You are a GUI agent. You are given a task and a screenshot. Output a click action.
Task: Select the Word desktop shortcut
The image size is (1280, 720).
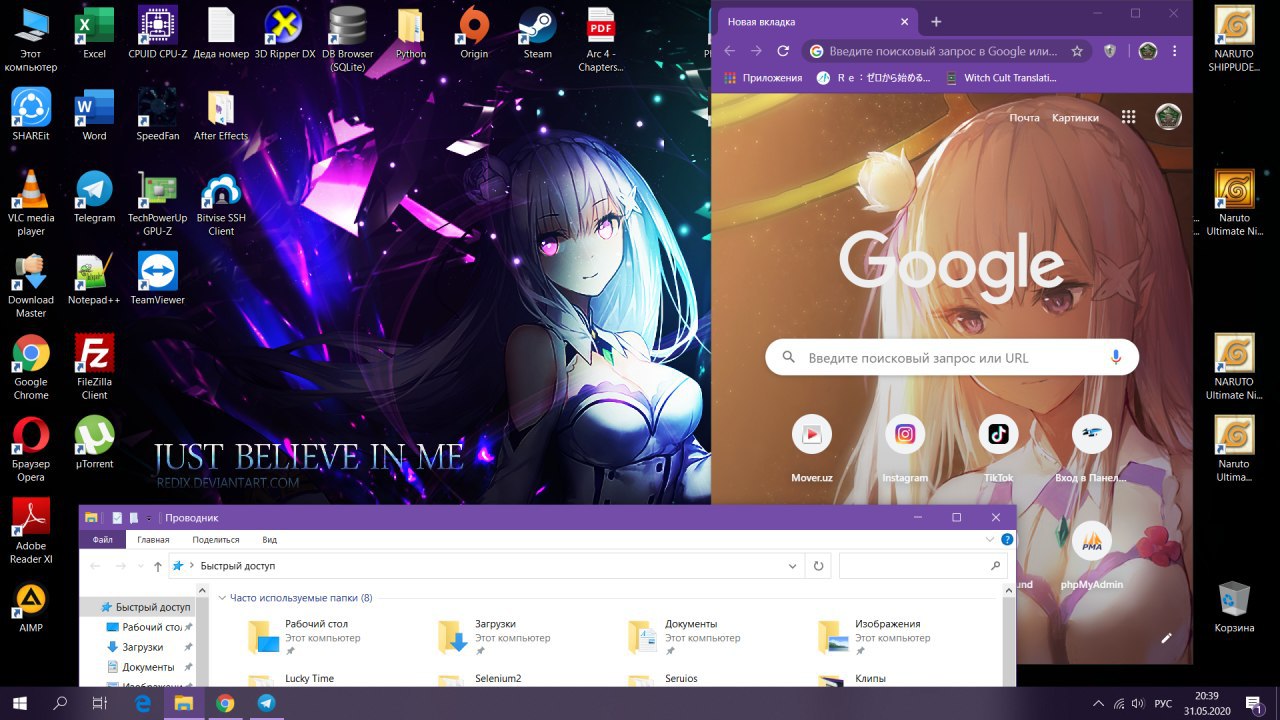(x=94, y=115)
